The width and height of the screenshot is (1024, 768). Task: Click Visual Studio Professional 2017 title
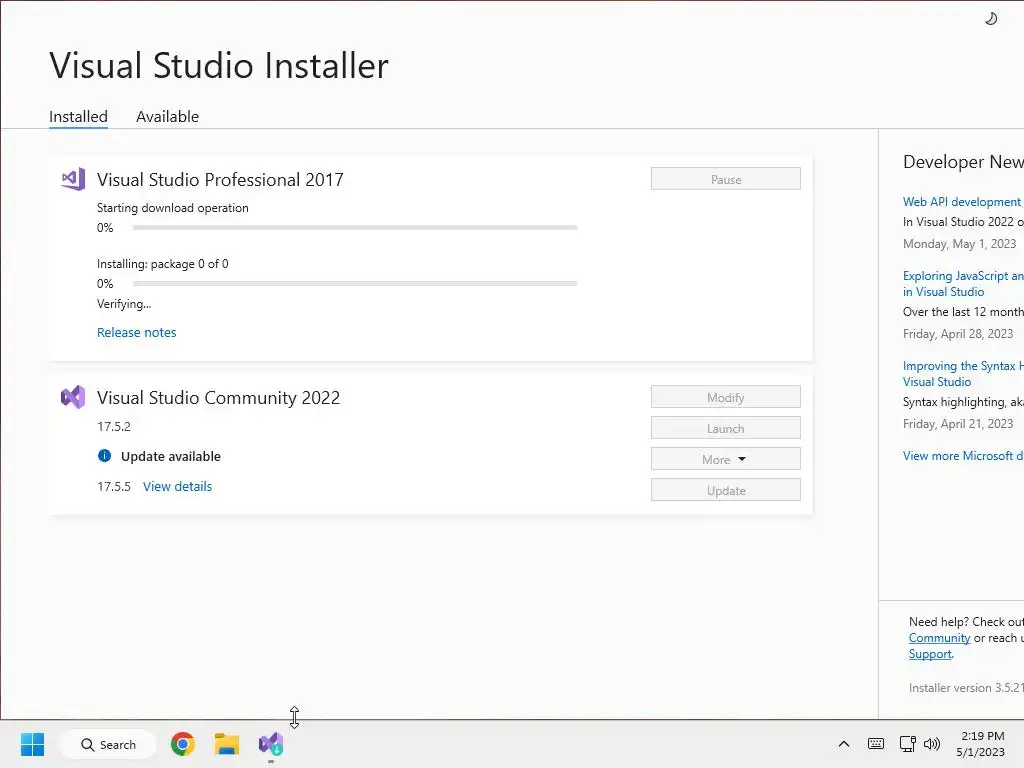(220, 180)
